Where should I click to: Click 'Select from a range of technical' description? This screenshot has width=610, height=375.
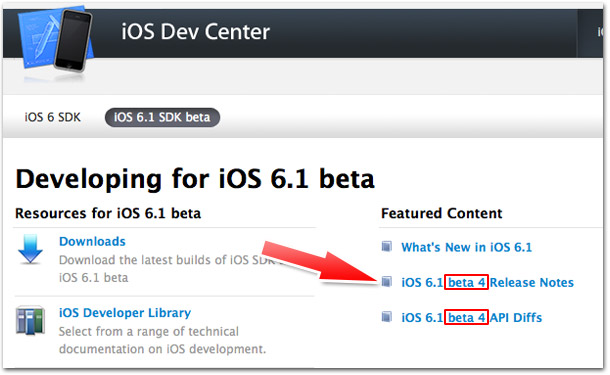(162, 340)
